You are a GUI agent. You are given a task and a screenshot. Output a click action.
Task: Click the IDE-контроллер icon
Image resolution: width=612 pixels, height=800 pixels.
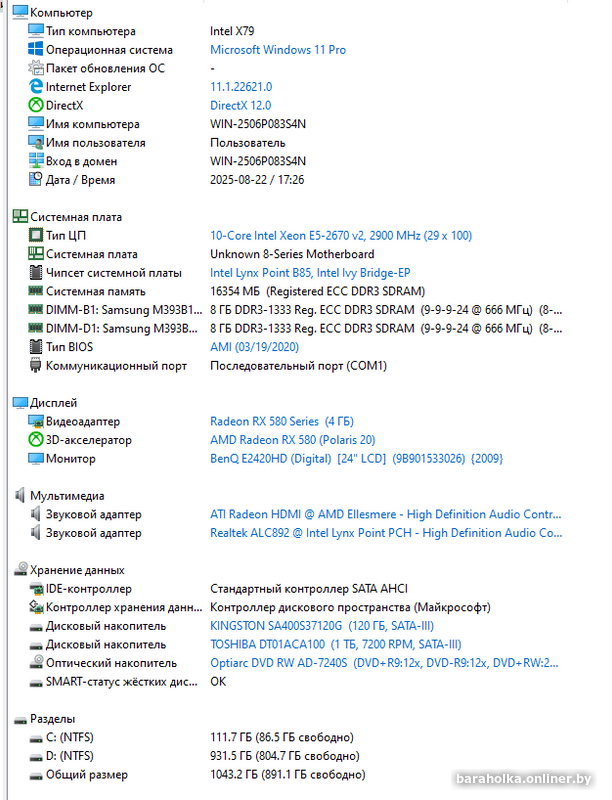(x=36, y=589)
